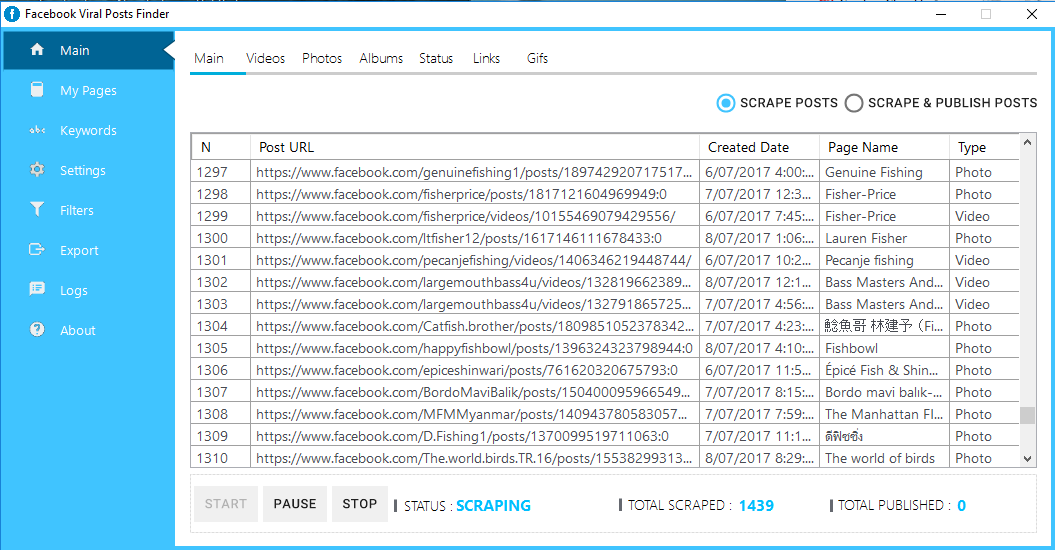Switch to the Videos tab
This screenshot has width=1055, height=550.
point(265,59)
